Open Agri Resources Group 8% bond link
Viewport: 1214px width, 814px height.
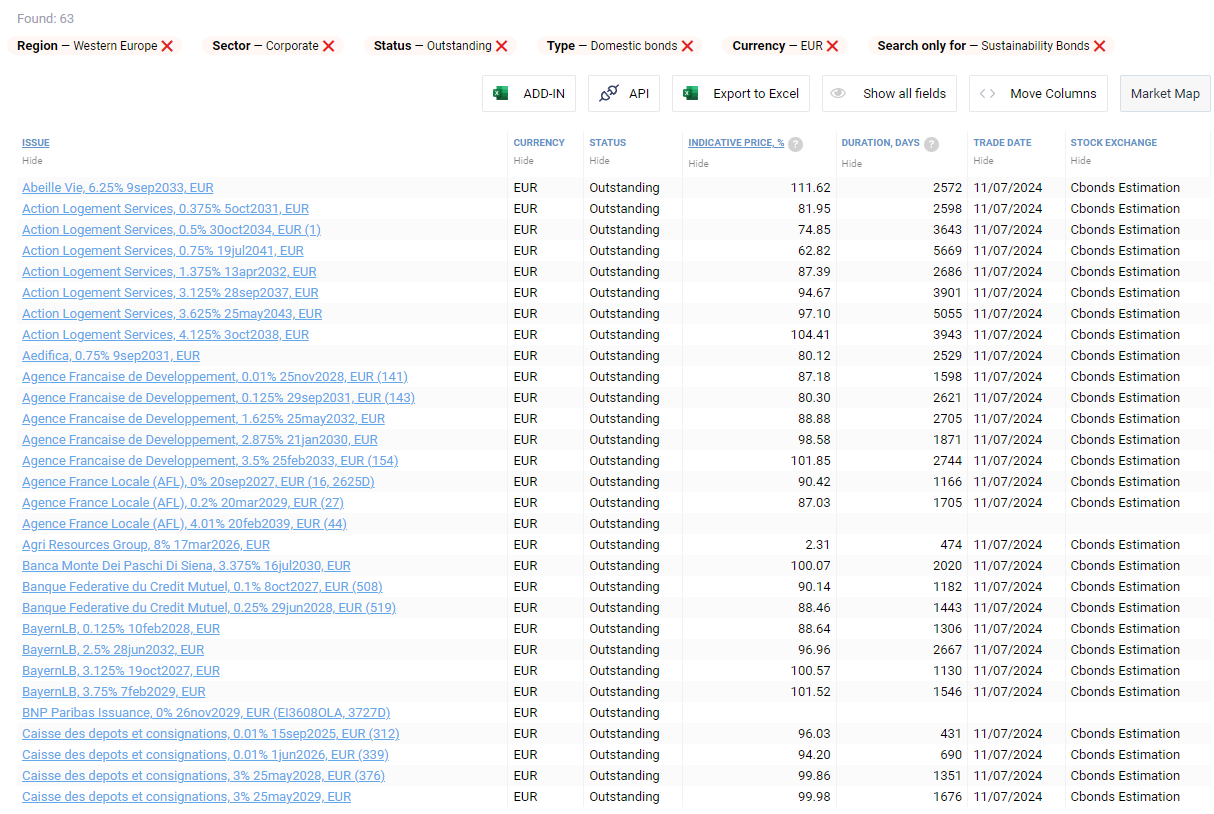click(x=146, y=545)
